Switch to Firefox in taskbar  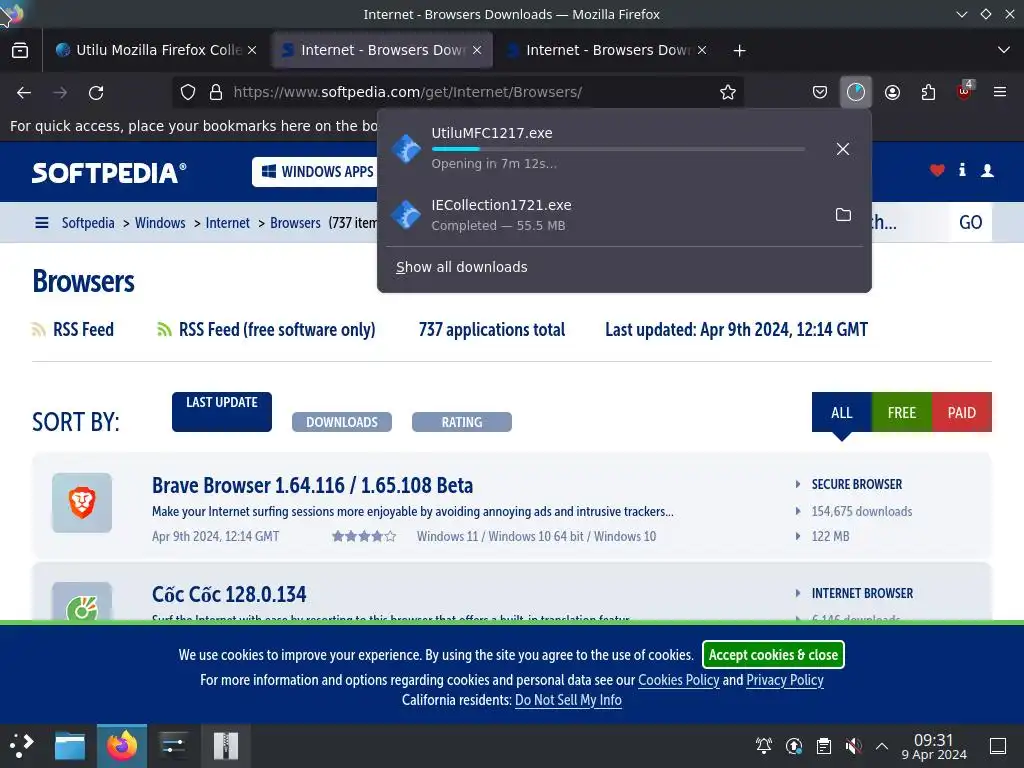pos(122,746)
